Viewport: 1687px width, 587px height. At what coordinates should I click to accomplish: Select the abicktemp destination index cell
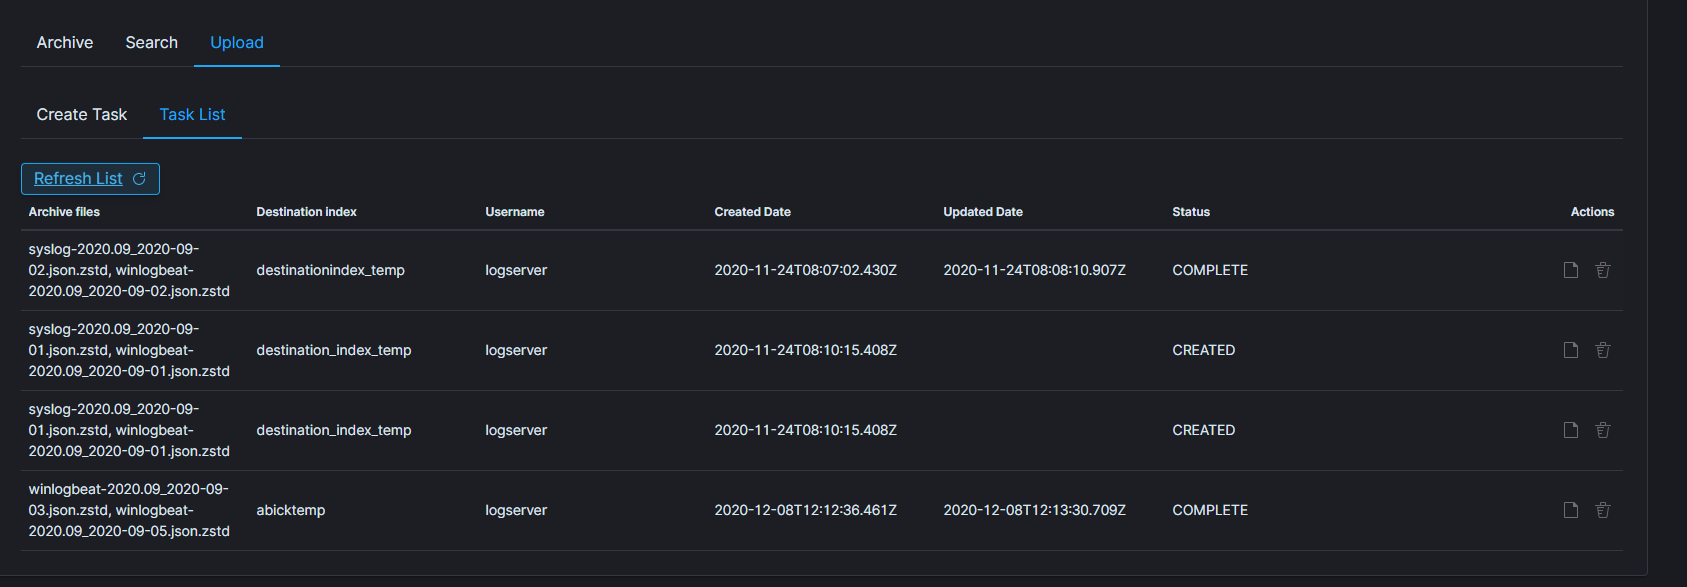pos(291,510)
